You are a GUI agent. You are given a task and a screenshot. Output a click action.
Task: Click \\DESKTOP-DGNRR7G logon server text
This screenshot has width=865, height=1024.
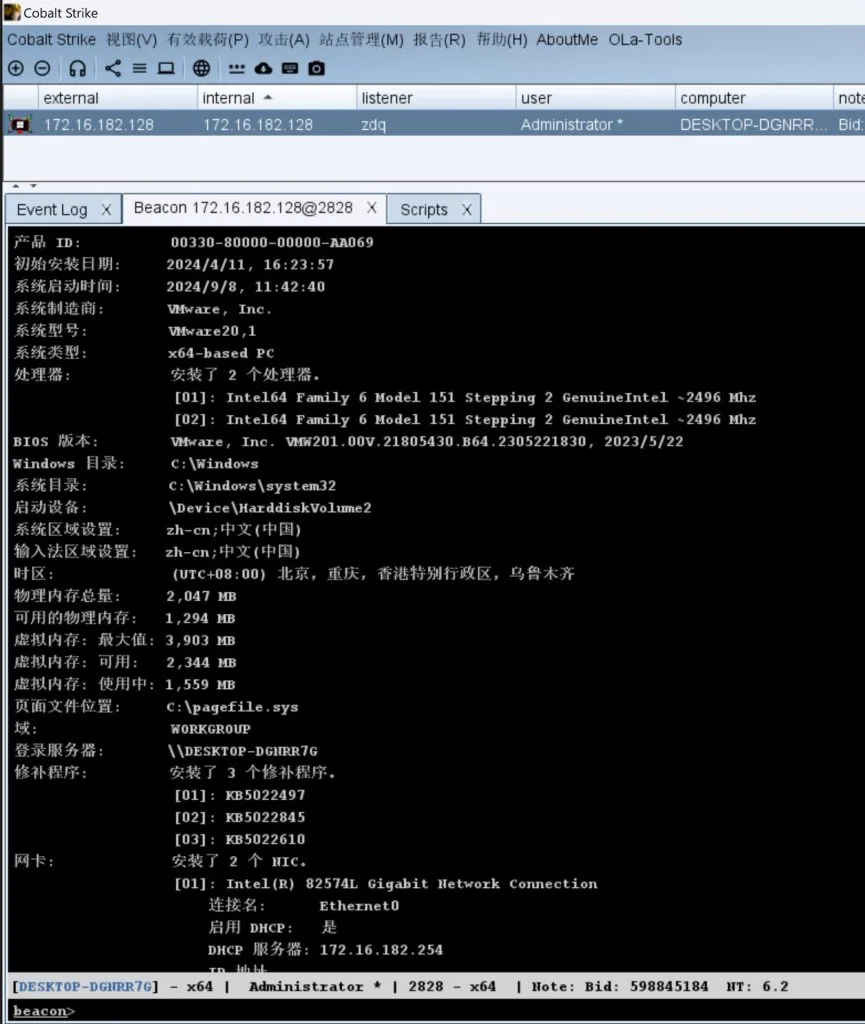[x=243, y=751]
